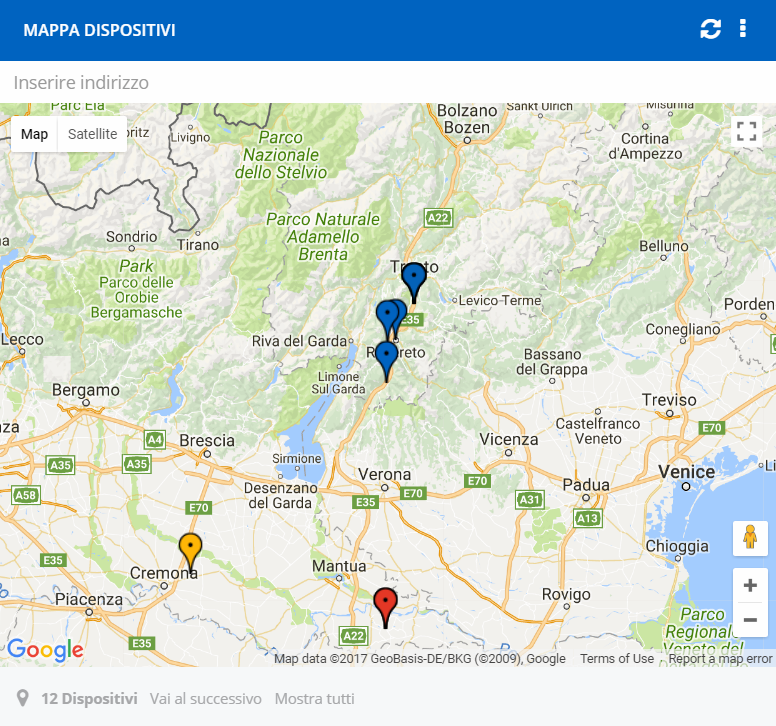Click the Piacenza city label

click(89, 599)
